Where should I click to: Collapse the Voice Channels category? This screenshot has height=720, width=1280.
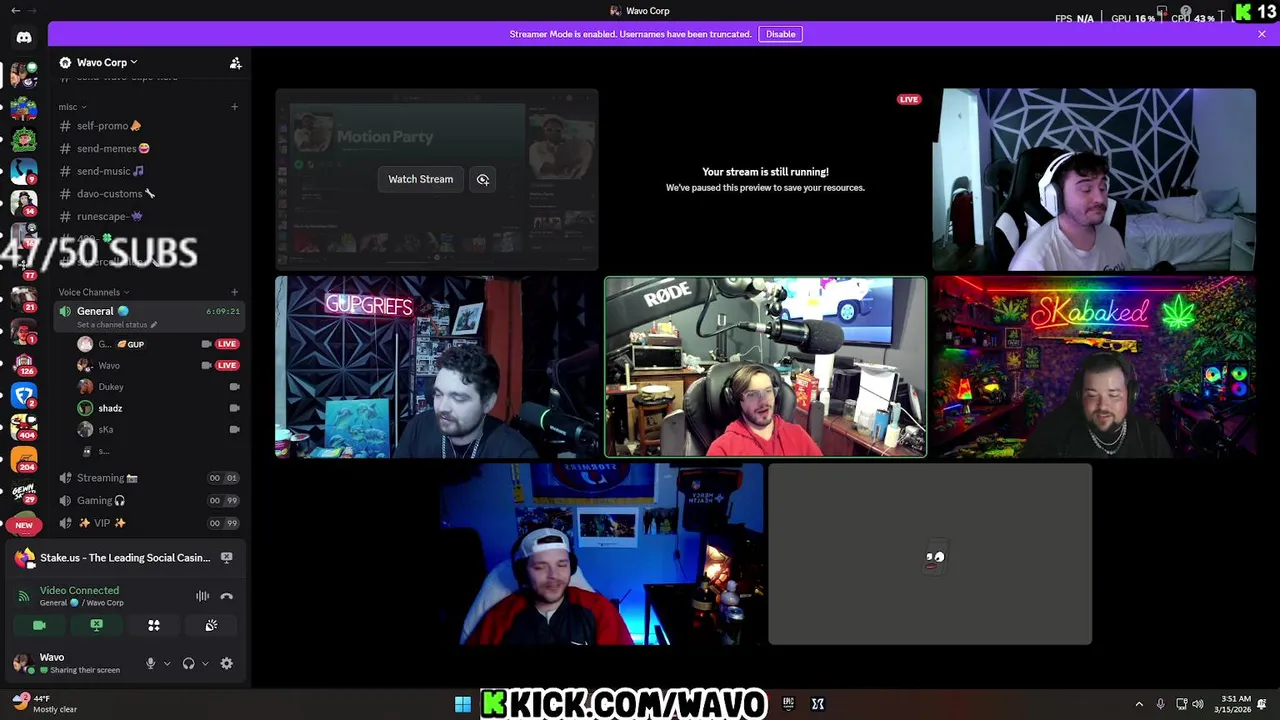(x=94, y=292)
